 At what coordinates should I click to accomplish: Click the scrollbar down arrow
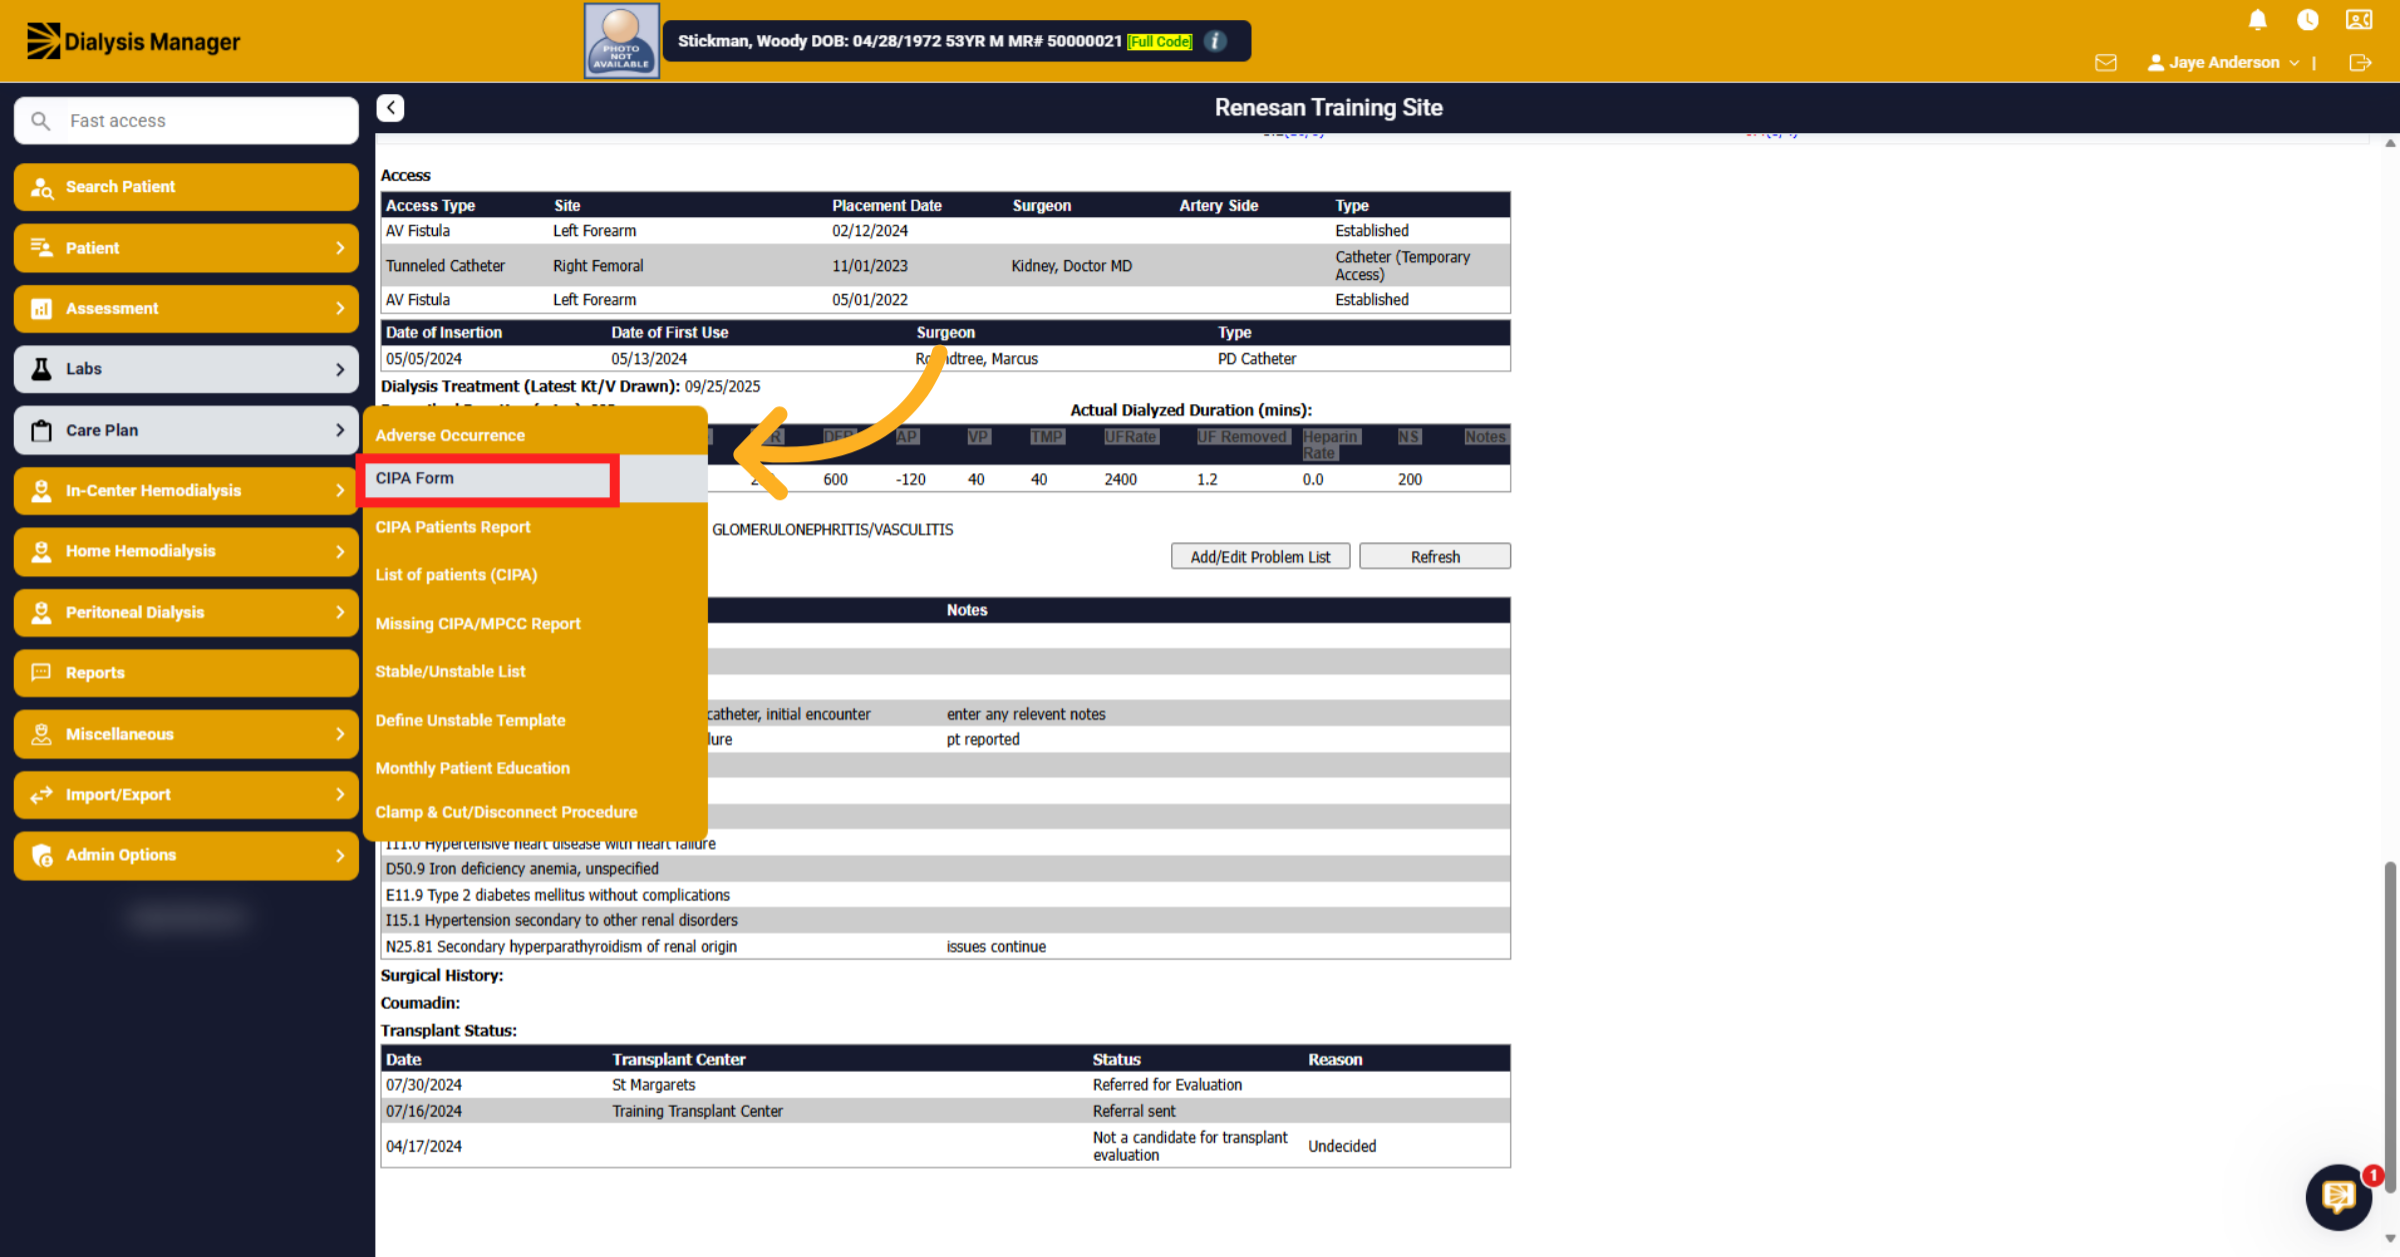pyautogui.click(x=2390, y=1240)
